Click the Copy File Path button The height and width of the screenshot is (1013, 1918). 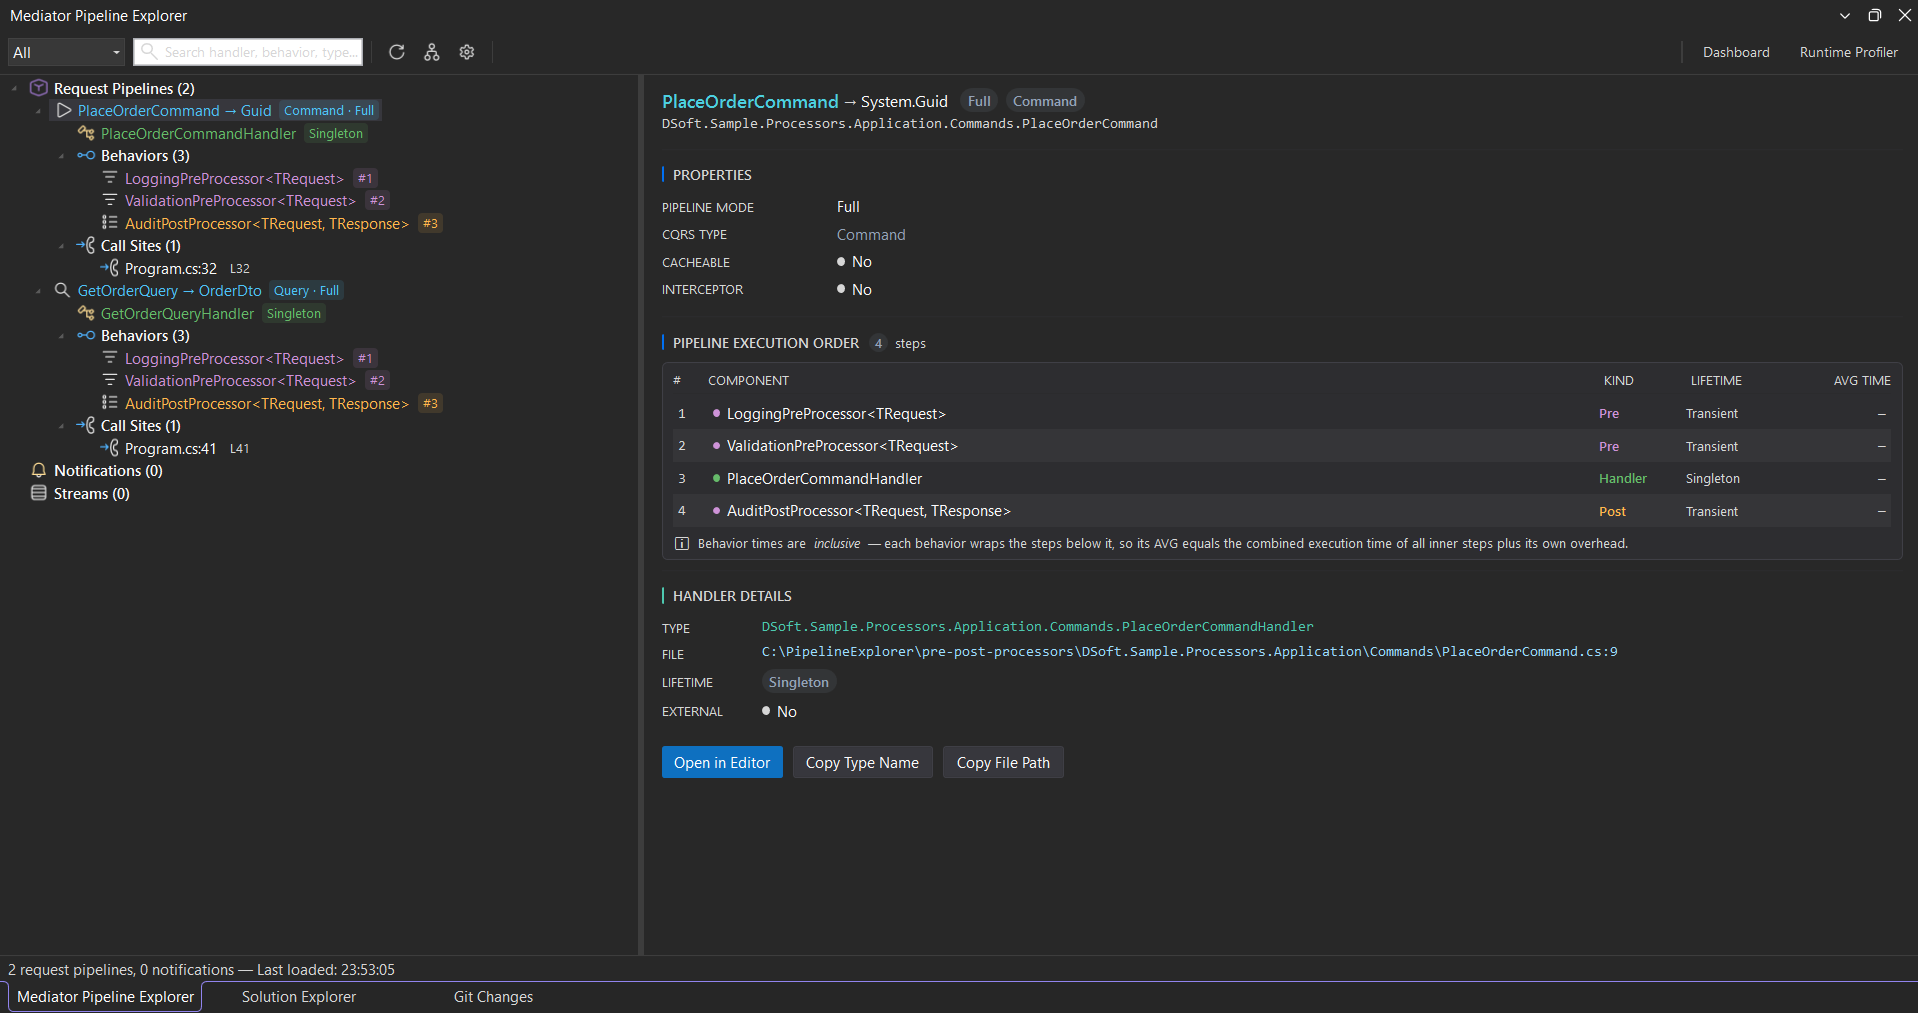[1003, 762]
